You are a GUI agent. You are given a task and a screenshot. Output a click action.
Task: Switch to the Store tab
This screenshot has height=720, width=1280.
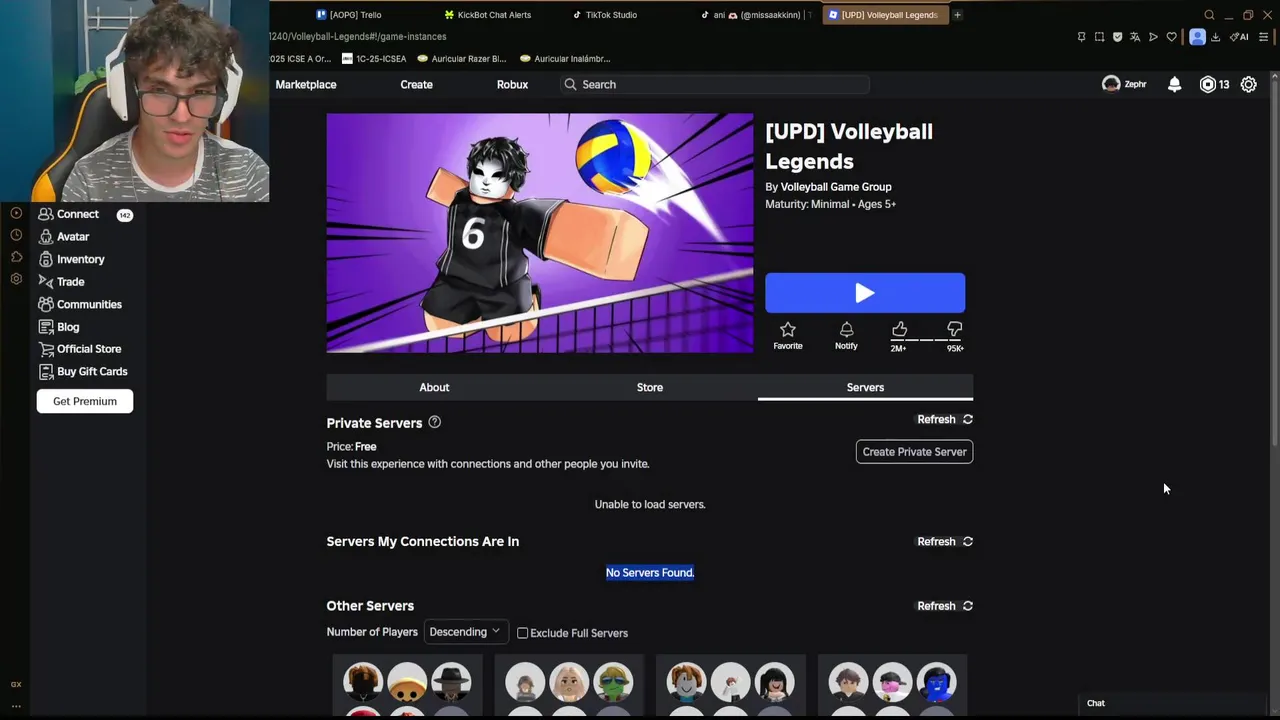pos(650,387)
